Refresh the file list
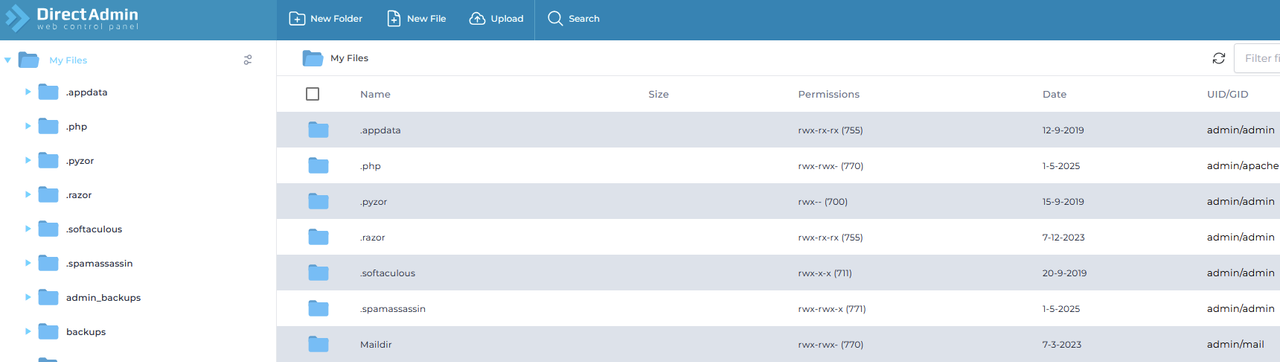The image size is (1280, 362). pos(1218,58)
